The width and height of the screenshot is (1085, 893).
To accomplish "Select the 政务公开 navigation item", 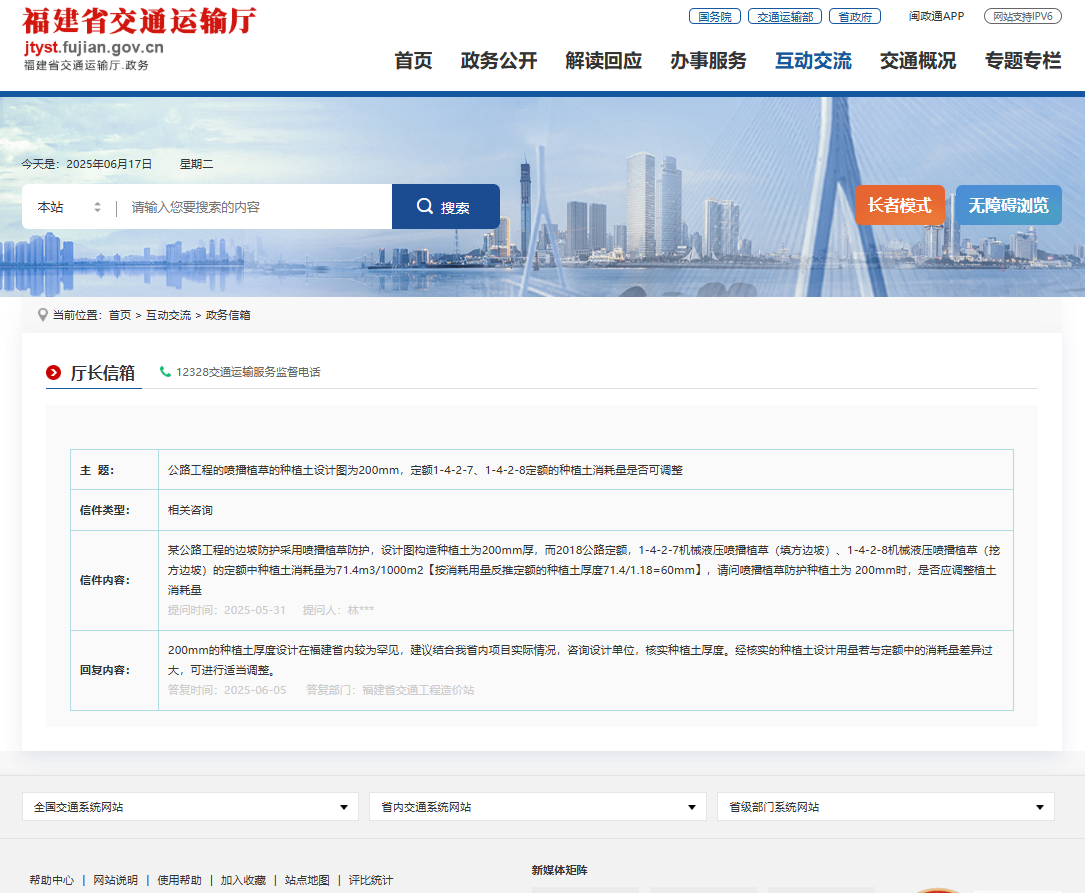I will point(499,61).
